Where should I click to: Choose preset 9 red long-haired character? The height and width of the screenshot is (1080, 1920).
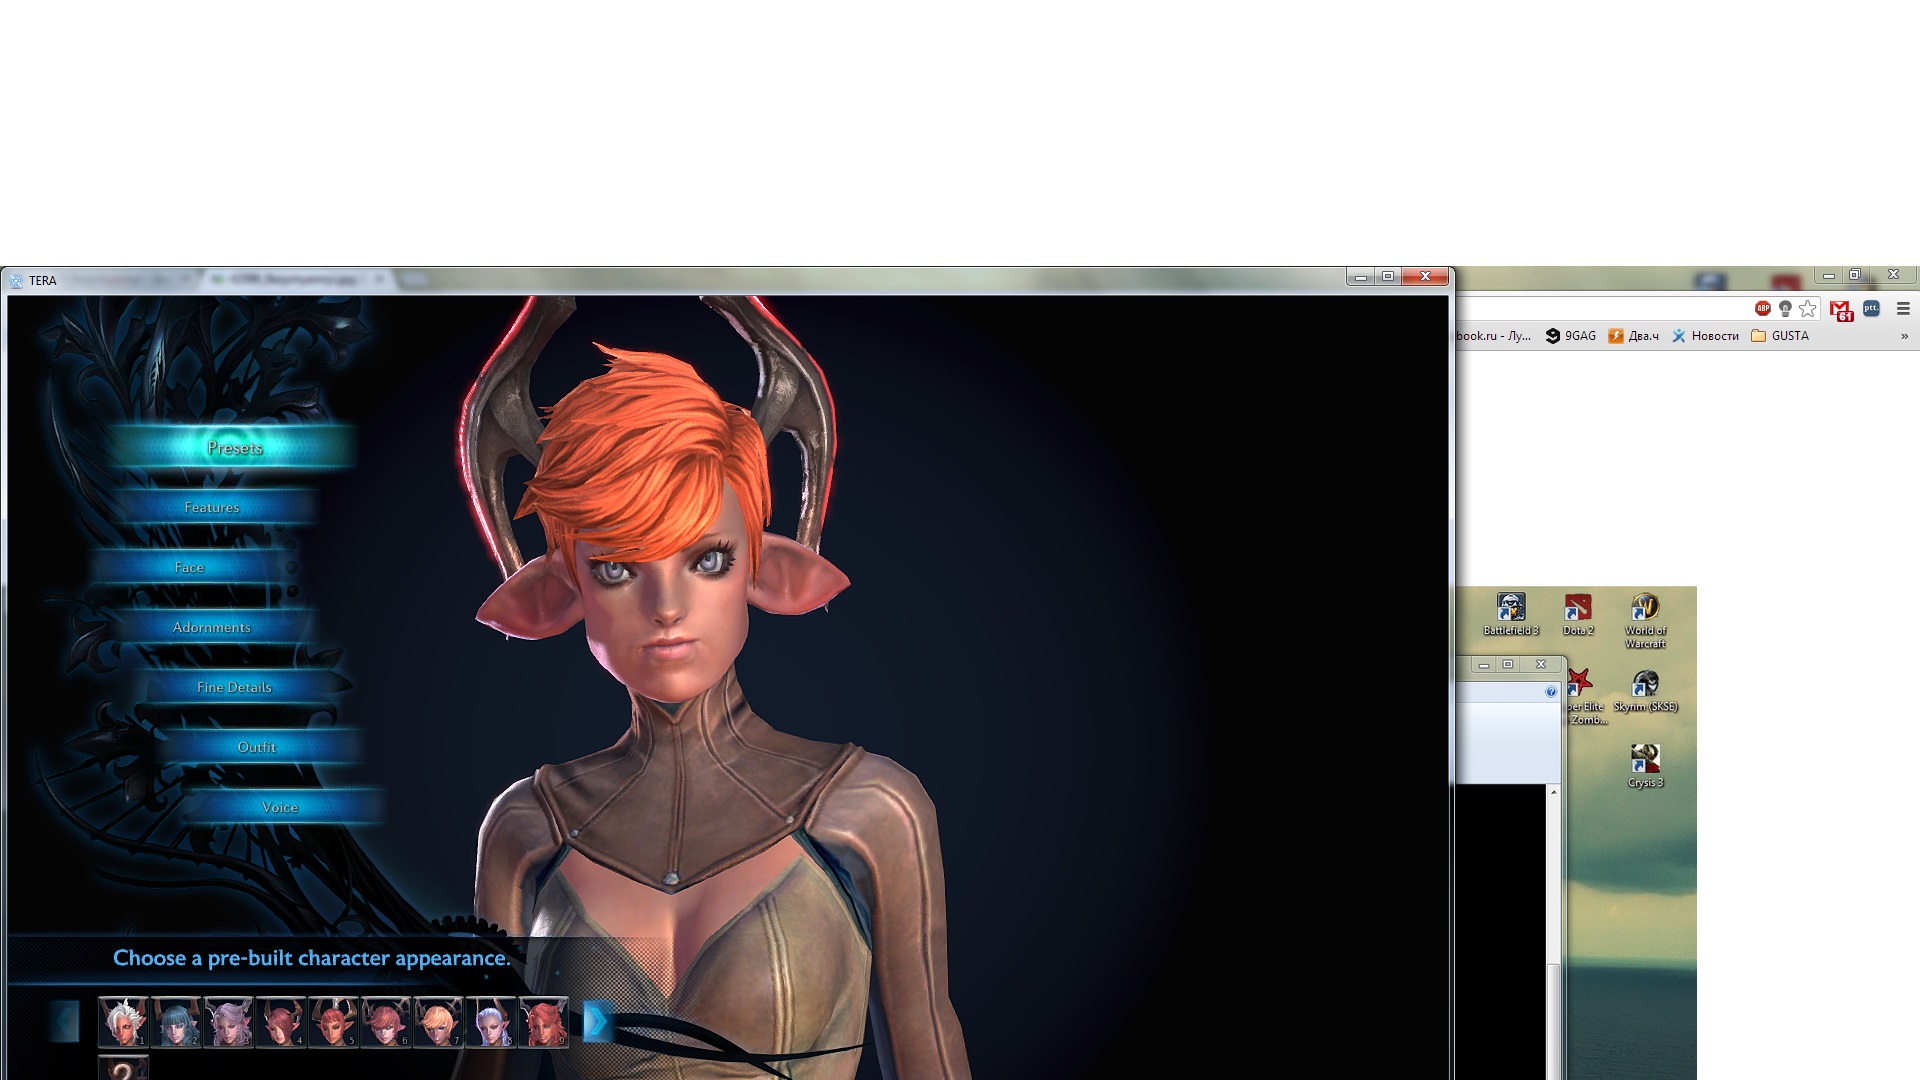pos(543,1022)
